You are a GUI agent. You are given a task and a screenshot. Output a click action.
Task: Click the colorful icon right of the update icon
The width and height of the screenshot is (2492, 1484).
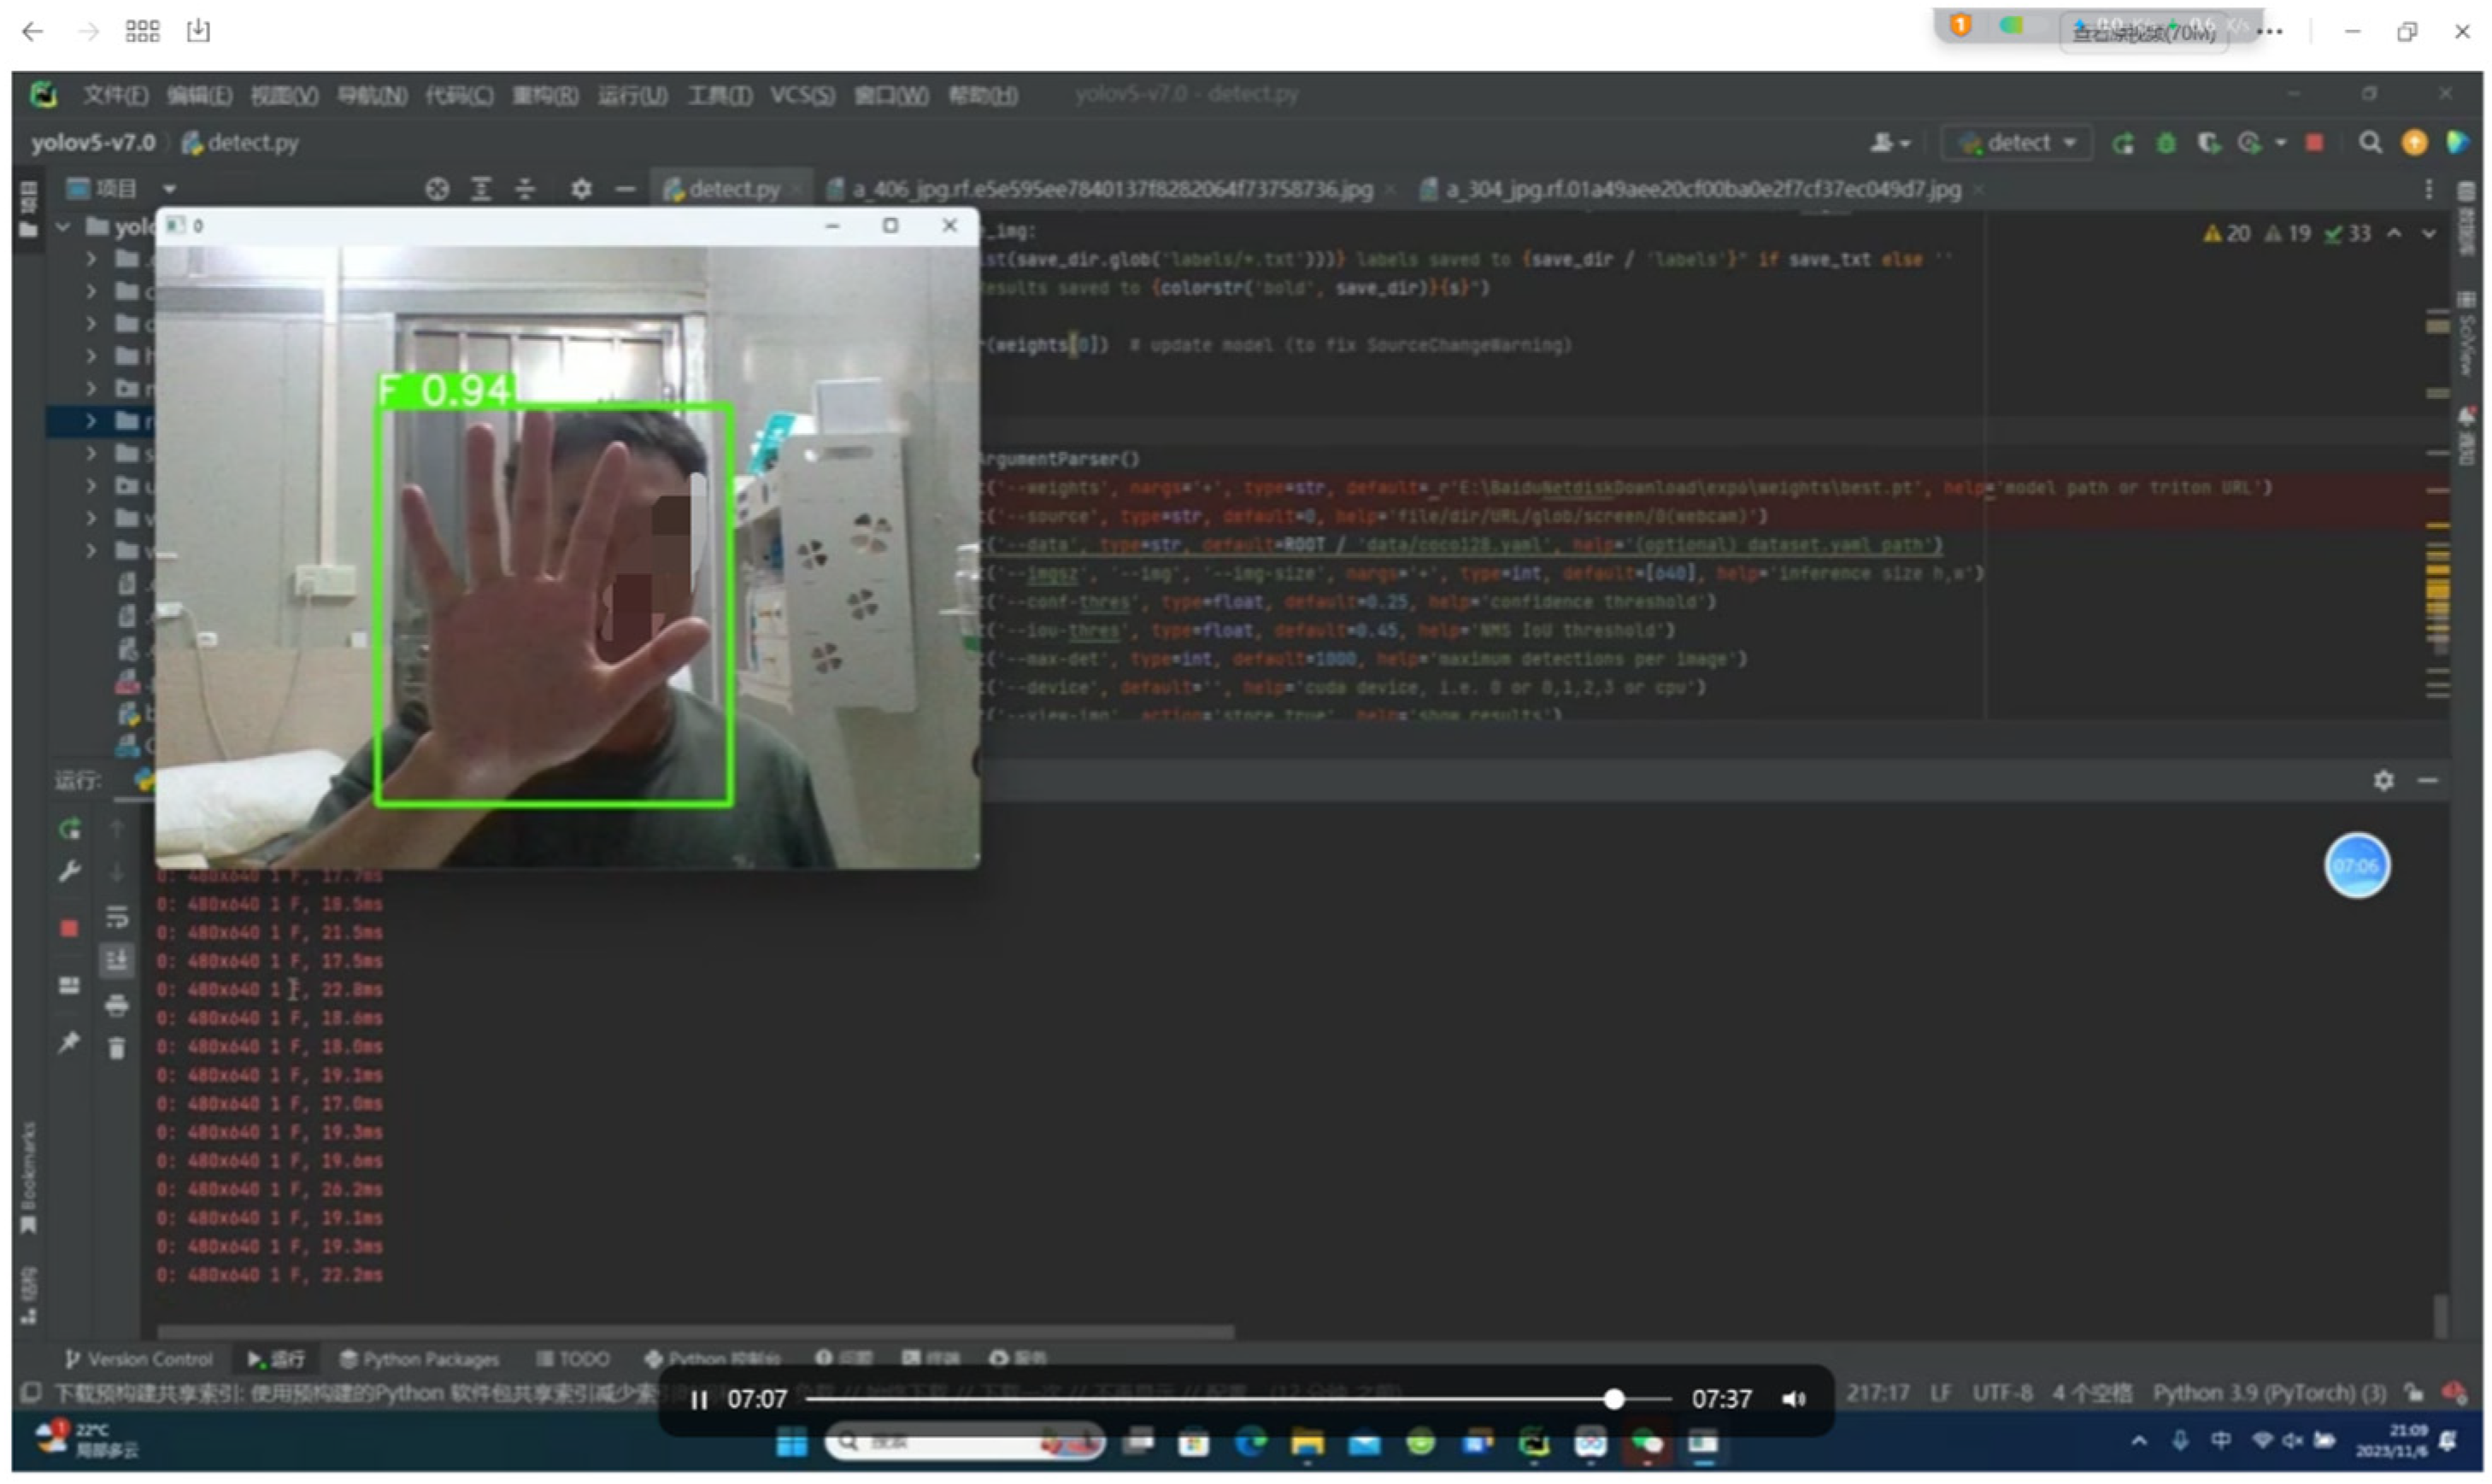pos(2457,143)
